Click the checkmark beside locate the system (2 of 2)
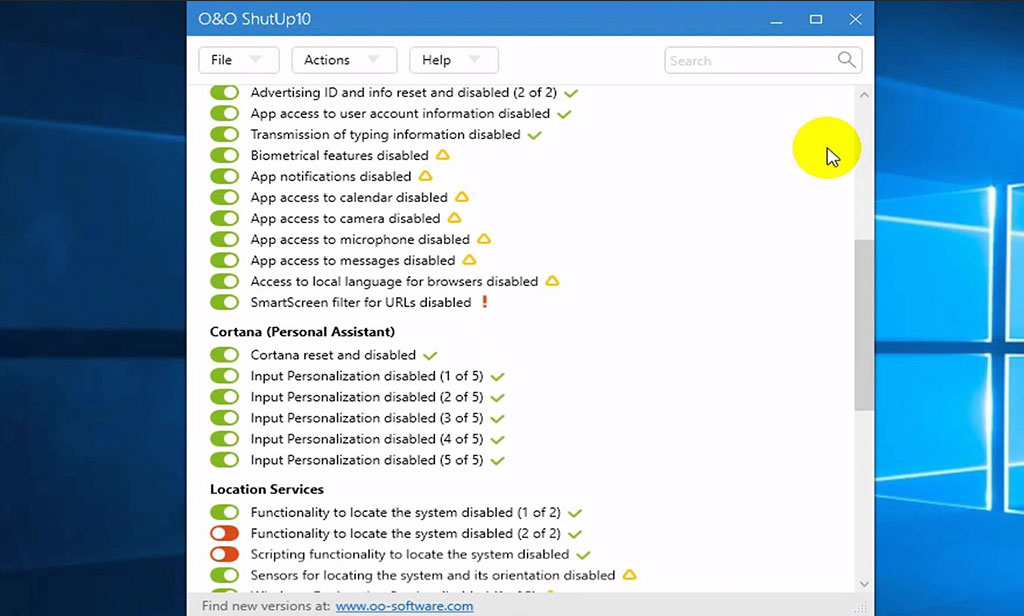 (x=575, y=534)
